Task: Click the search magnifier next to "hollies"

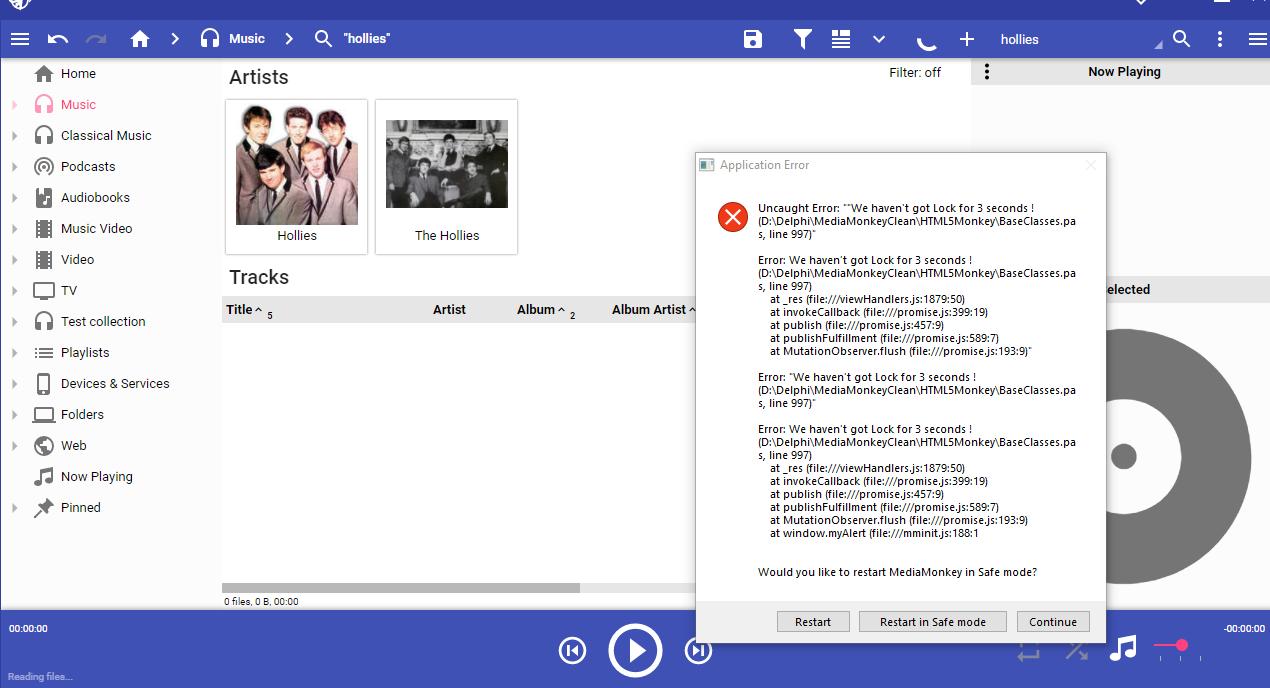Action: click(x=1181, y=39)
